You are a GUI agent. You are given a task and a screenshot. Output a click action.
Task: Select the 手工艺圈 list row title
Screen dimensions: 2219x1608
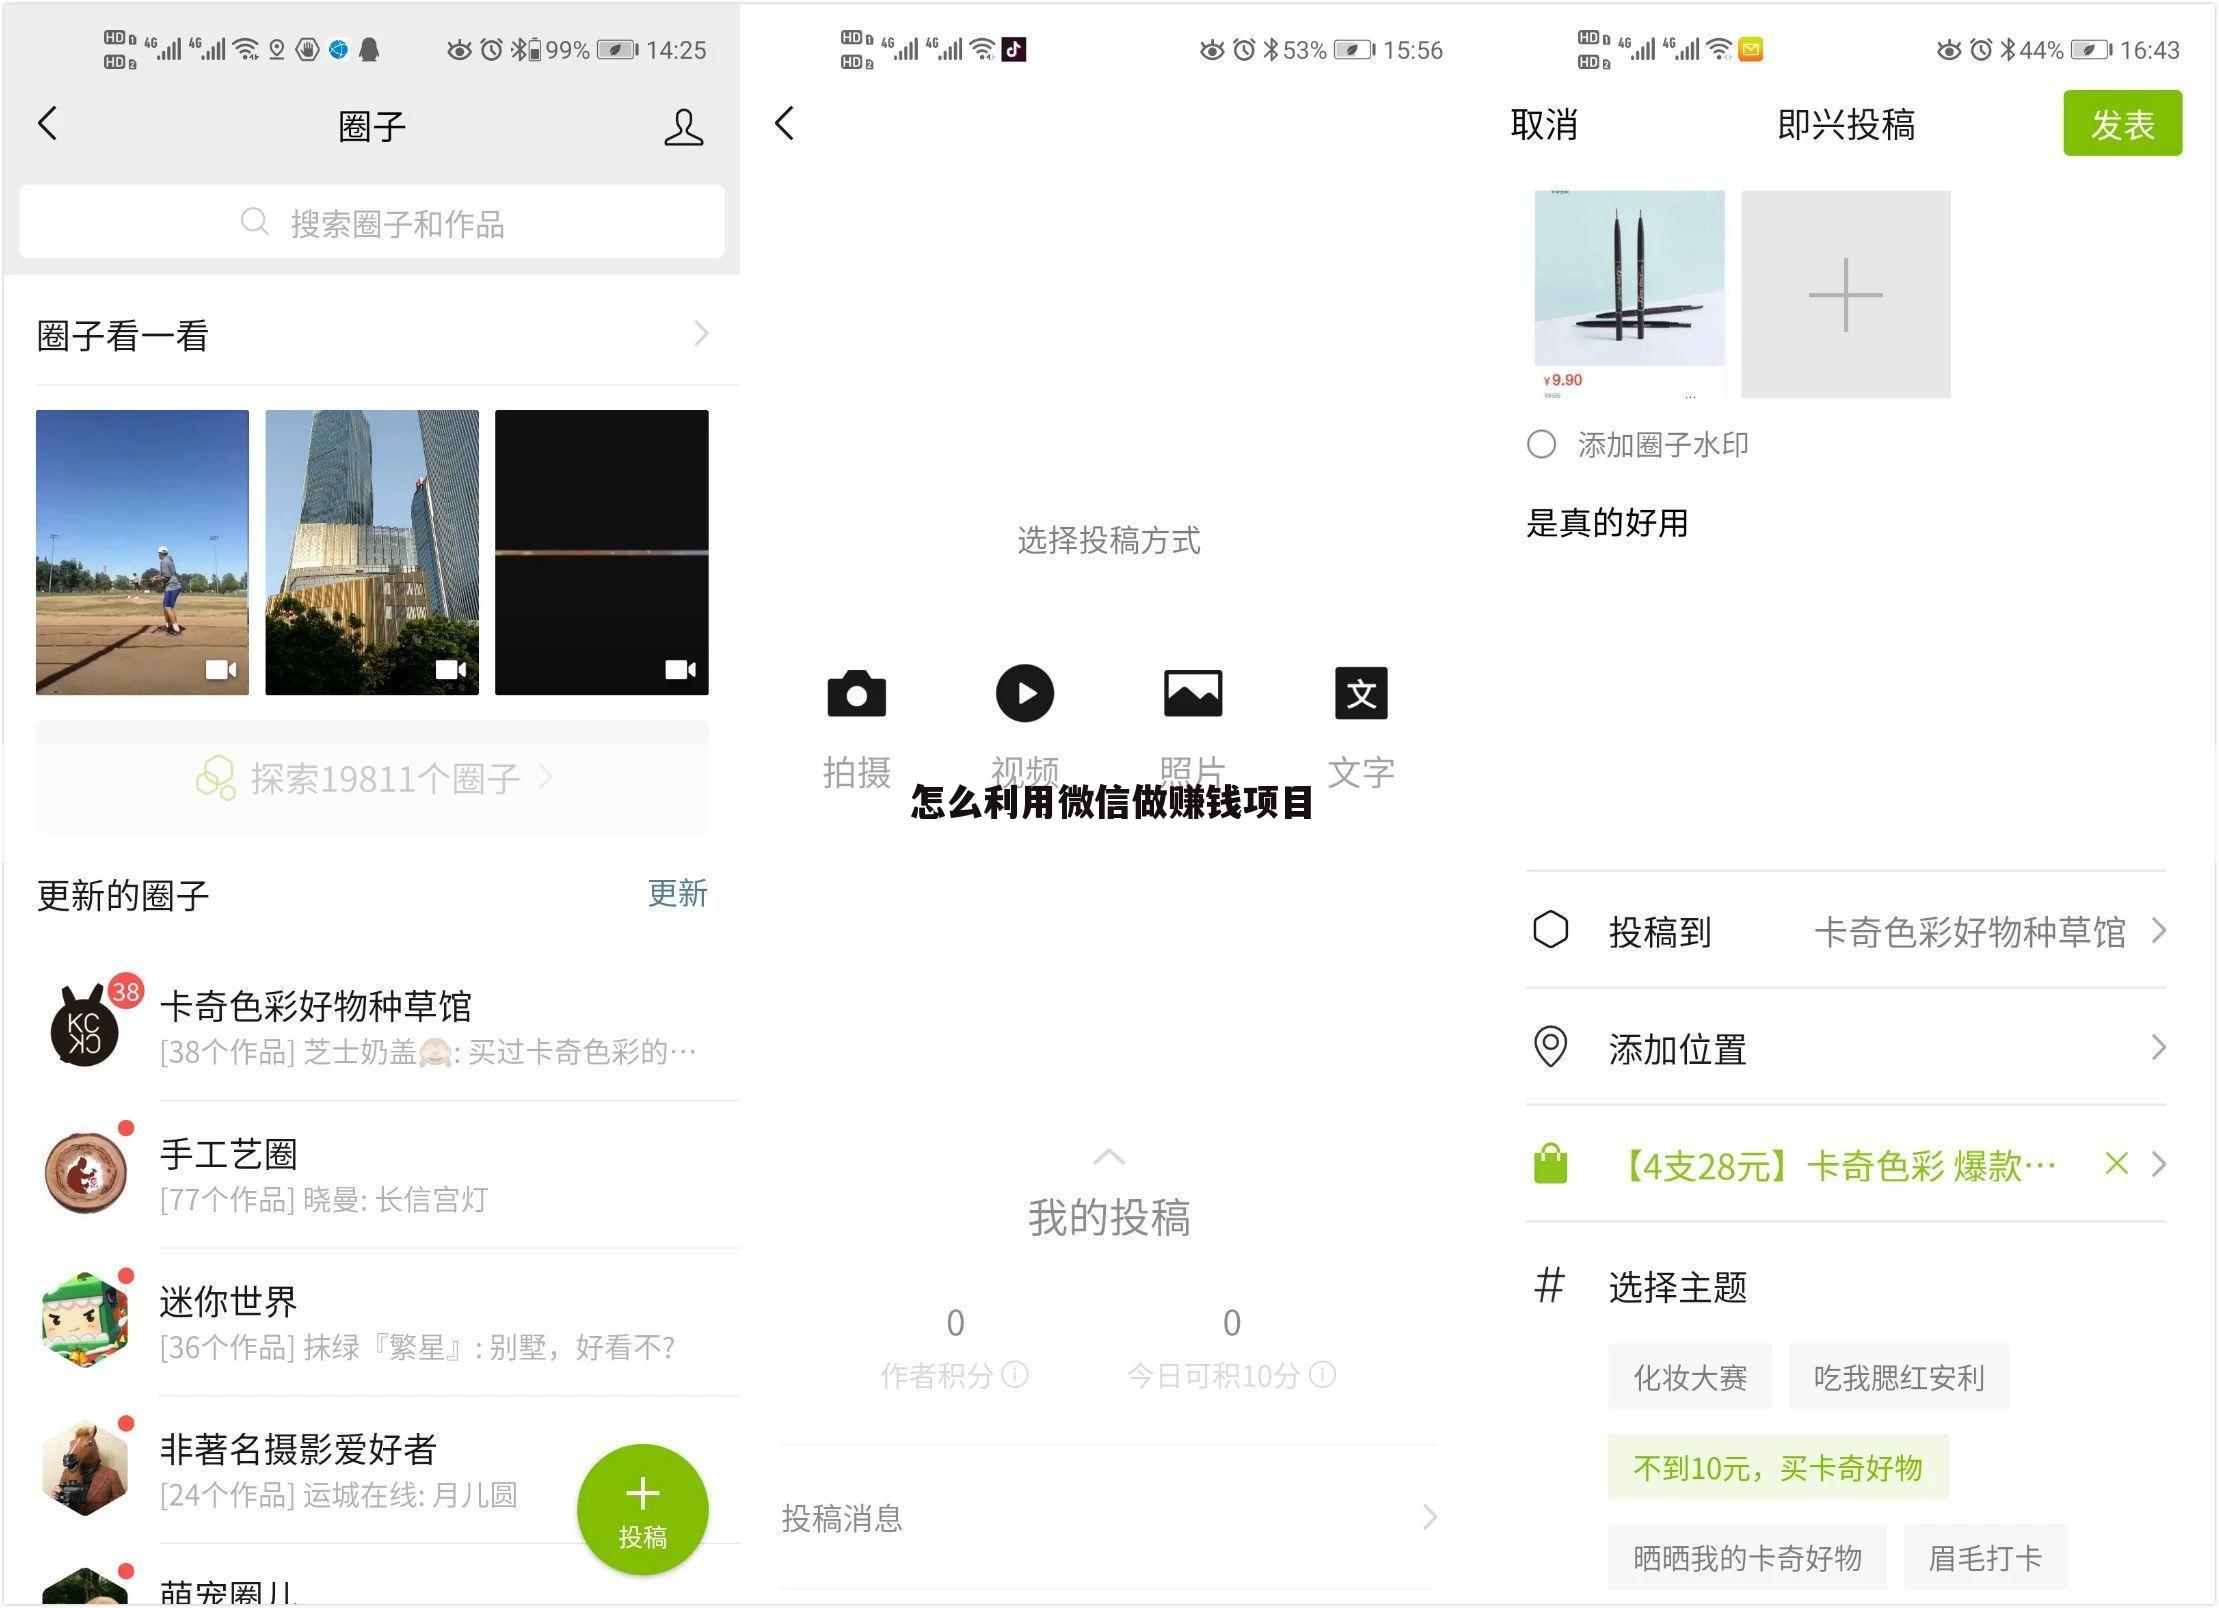click(229, 1154)
